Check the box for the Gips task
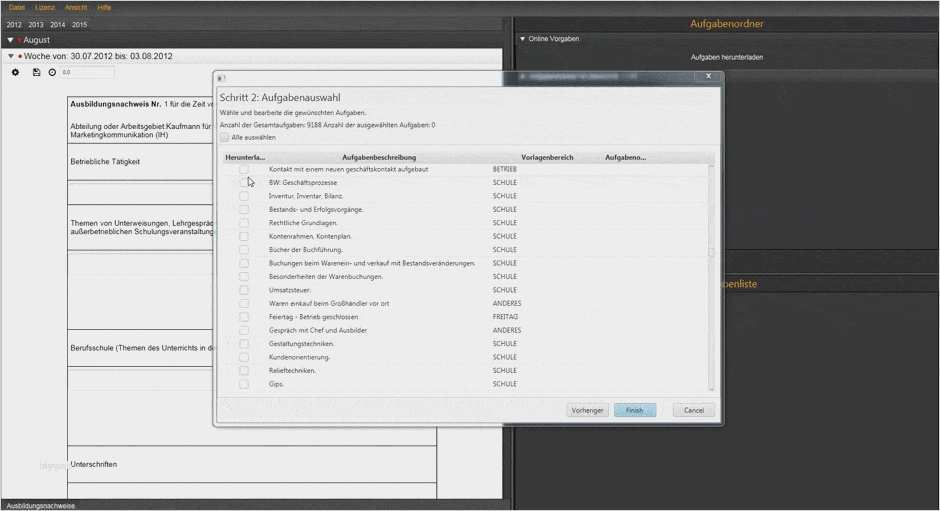 pos(244,384)
